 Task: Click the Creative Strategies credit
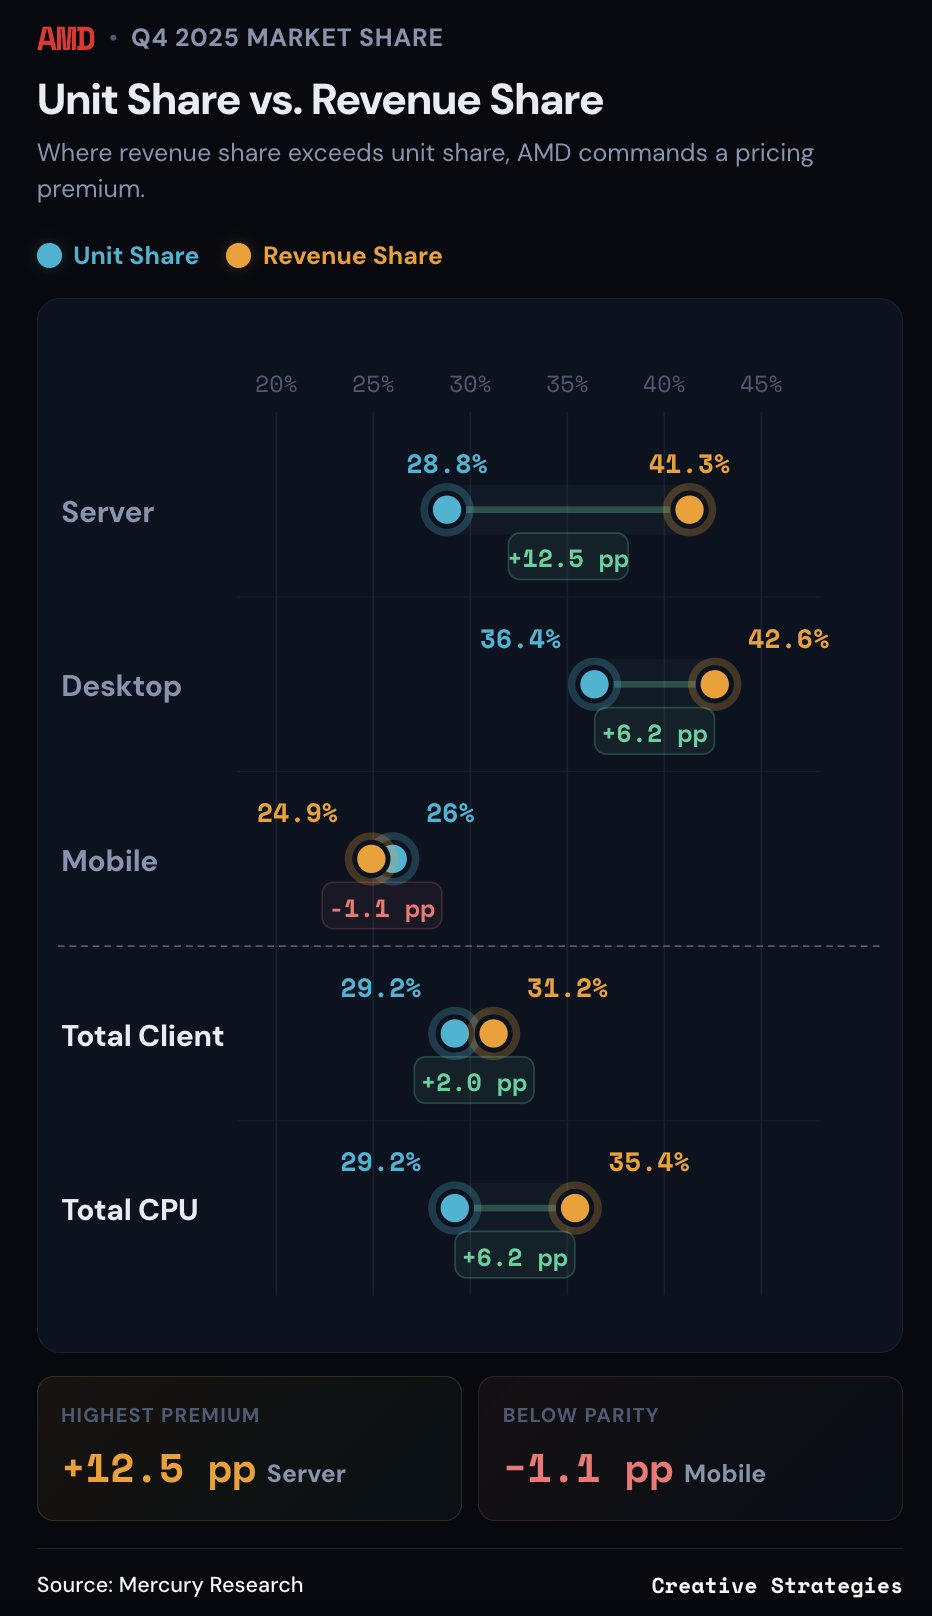(776, 1586)
